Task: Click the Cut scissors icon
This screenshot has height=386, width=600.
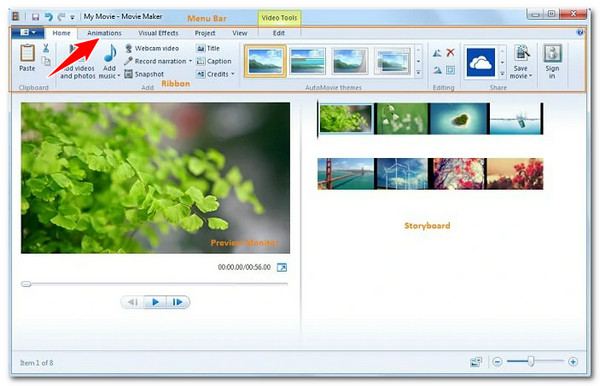Action: (x=46, y=49)
